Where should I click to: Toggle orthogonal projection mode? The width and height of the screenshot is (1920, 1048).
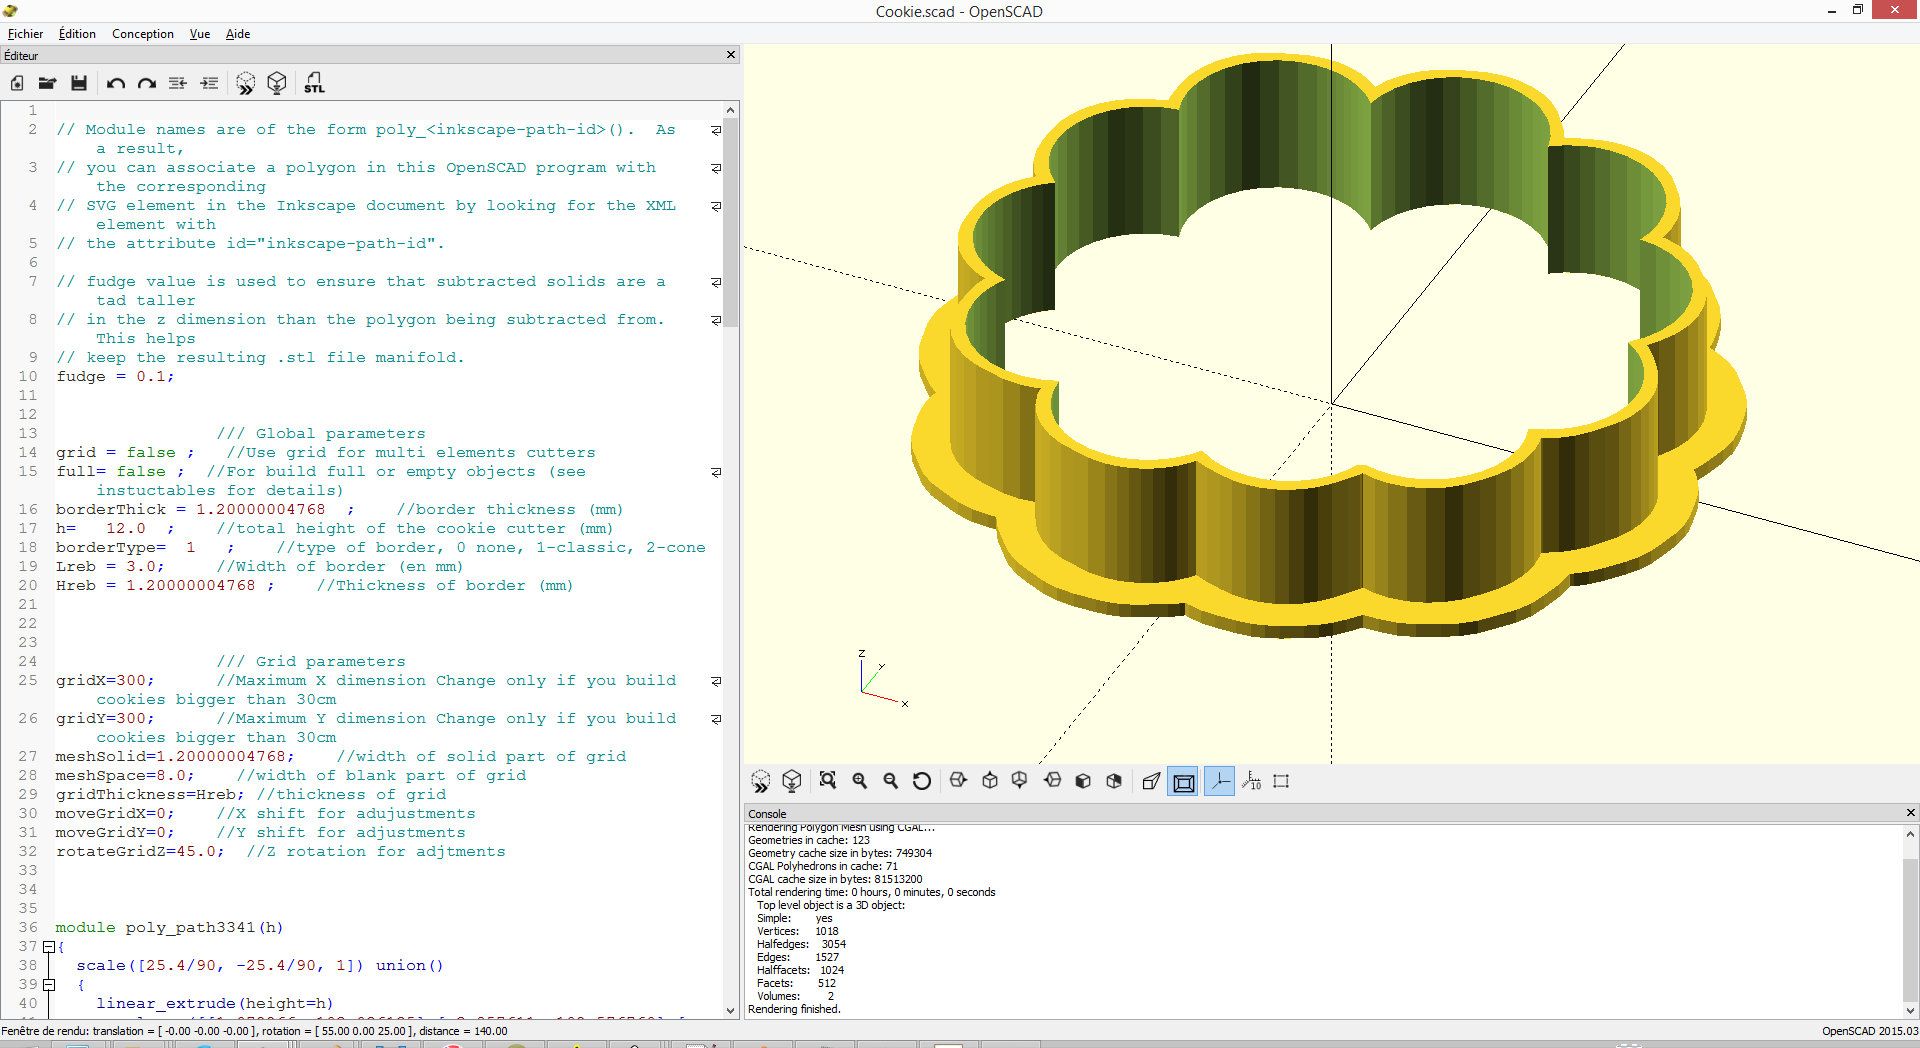coord(1182,781)
